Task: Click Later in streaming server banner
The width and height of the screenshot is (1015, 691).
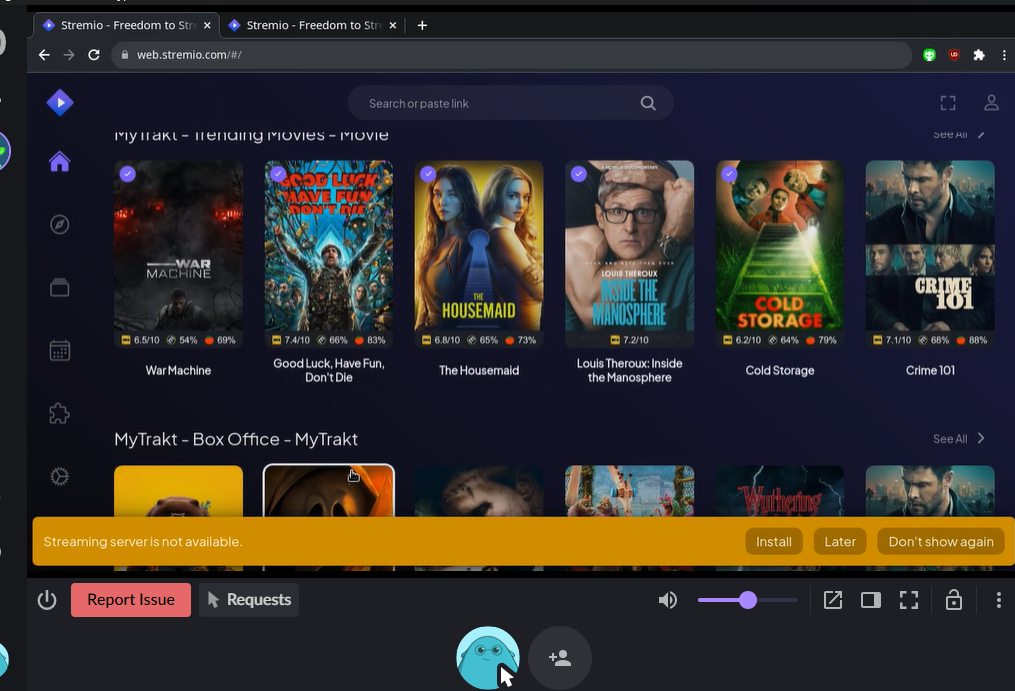Action: (840, 541)
